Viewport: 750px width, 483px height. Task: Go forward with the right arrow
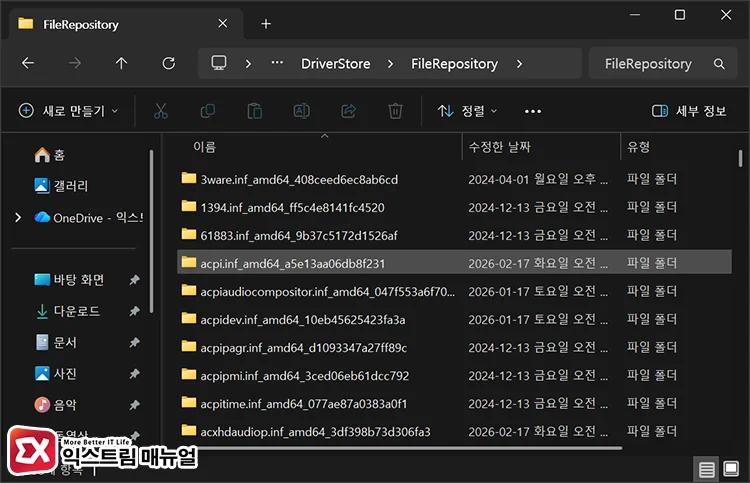75,63
